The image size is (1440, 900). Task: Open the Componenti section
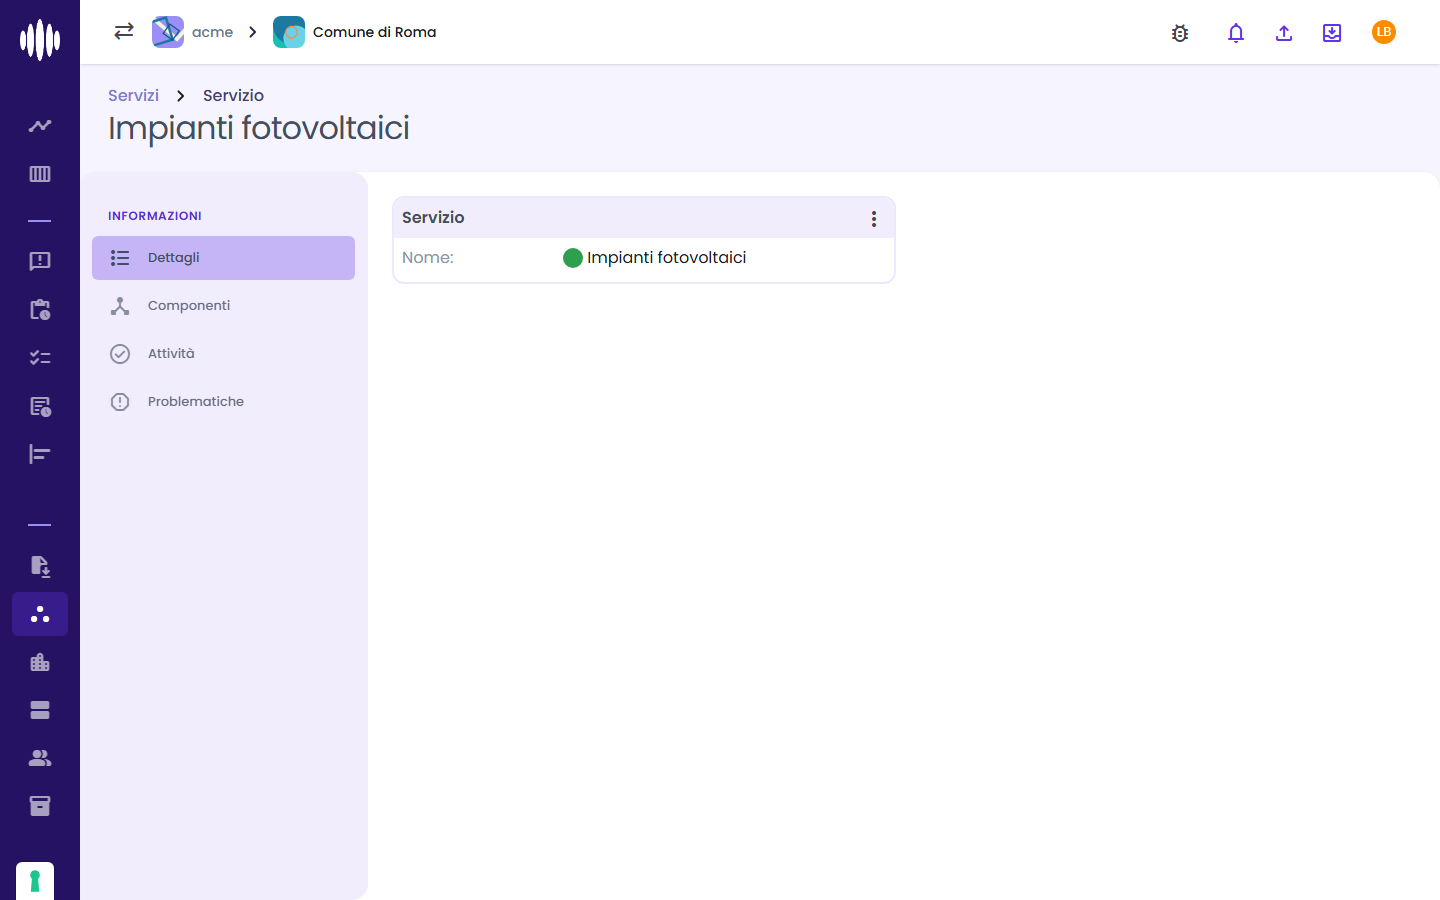tap(223, 306)
